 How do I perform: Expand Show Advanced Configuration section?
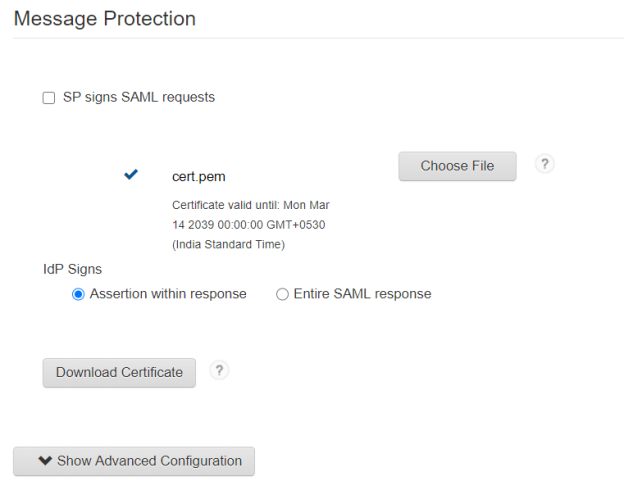click(134, 461)
